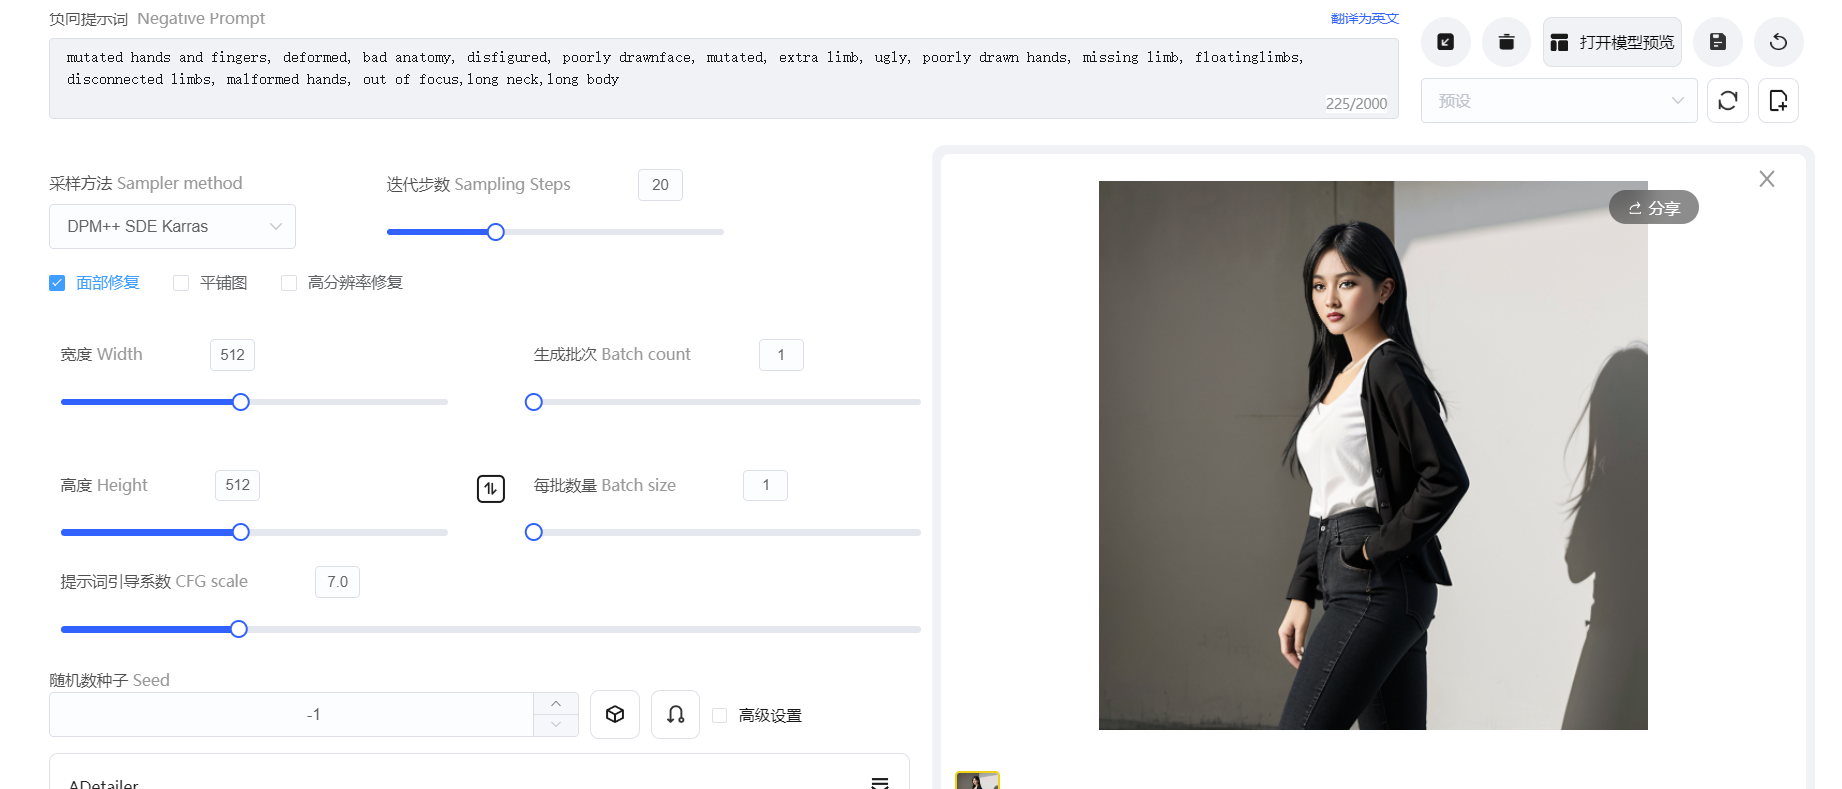Image resolution: width=1842 pixels, height=789 pixels.
Task: Click the Width slider handle
Action: 241,402
